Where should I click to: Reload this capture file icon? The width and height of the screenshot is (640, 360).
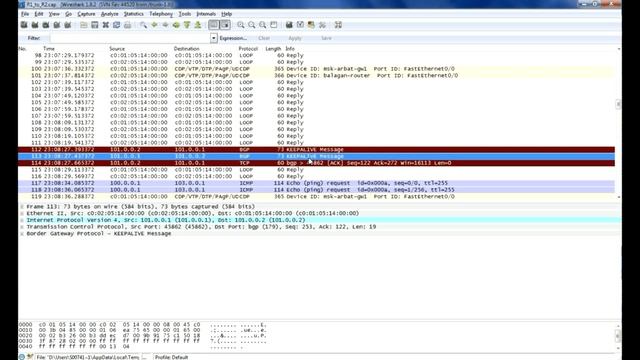[x=116, y=25]
